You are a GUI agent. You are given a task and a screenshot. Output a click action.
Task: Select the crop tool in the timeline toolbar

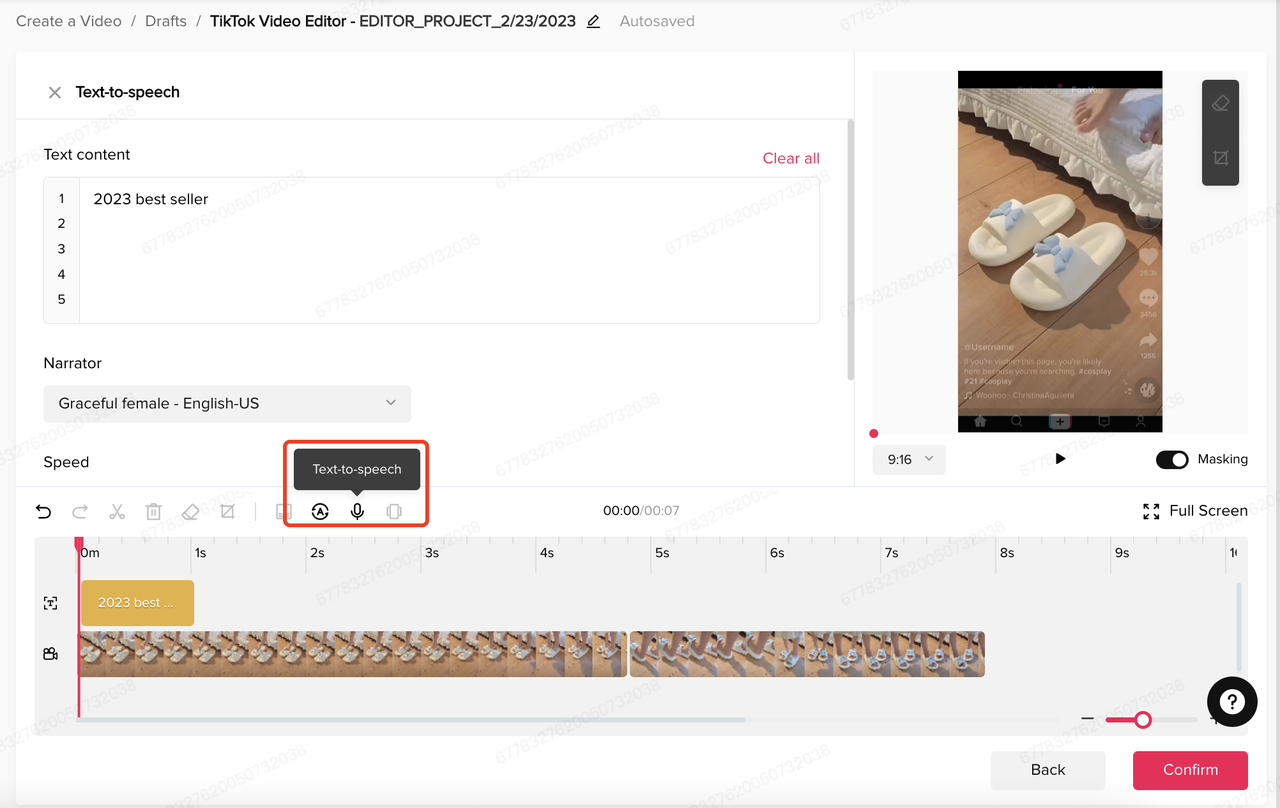pos(227,511)
